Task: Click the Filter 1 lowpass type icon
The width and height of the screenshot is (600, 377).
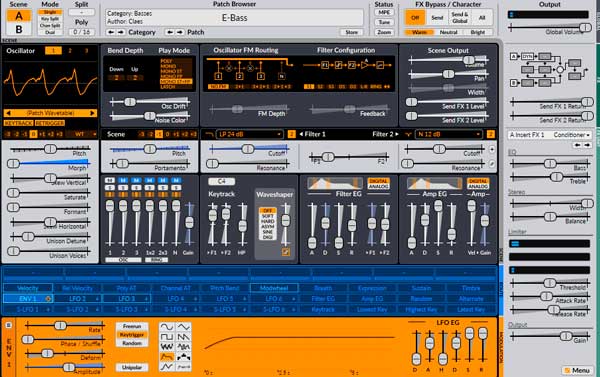Action: [209, 134]
